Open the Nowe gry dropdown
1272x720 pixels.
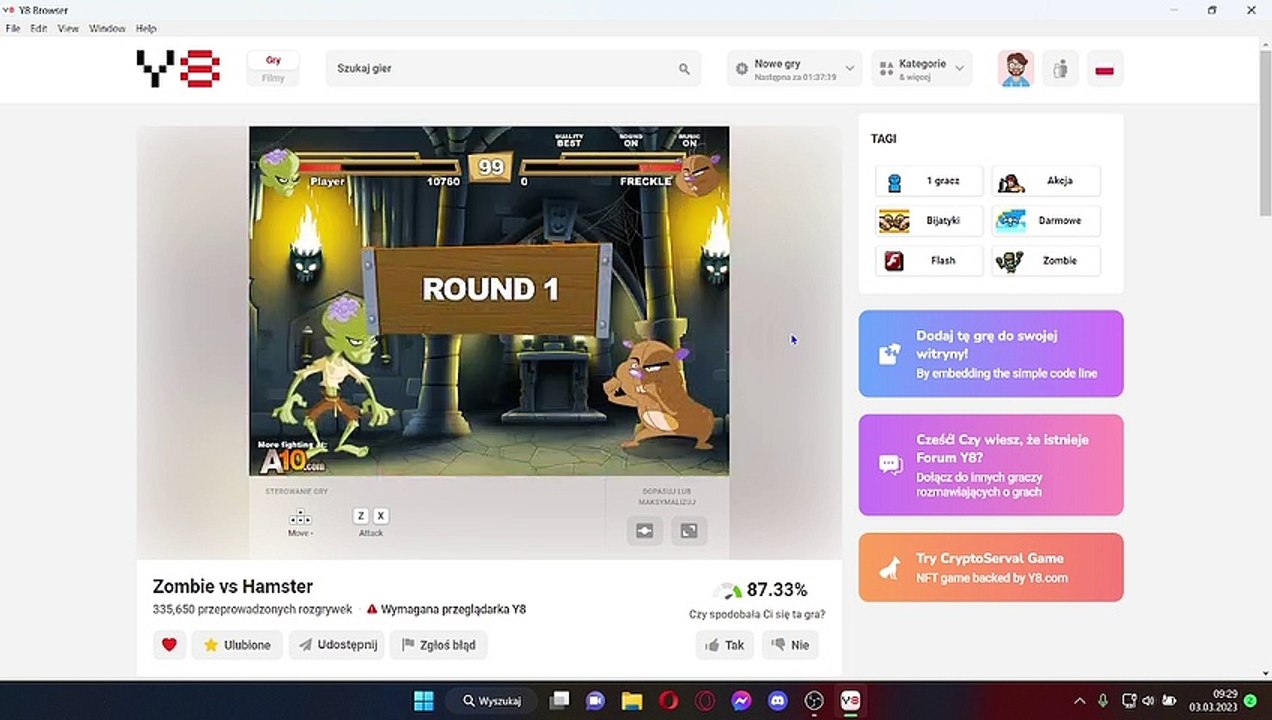(x=794, y=69)
